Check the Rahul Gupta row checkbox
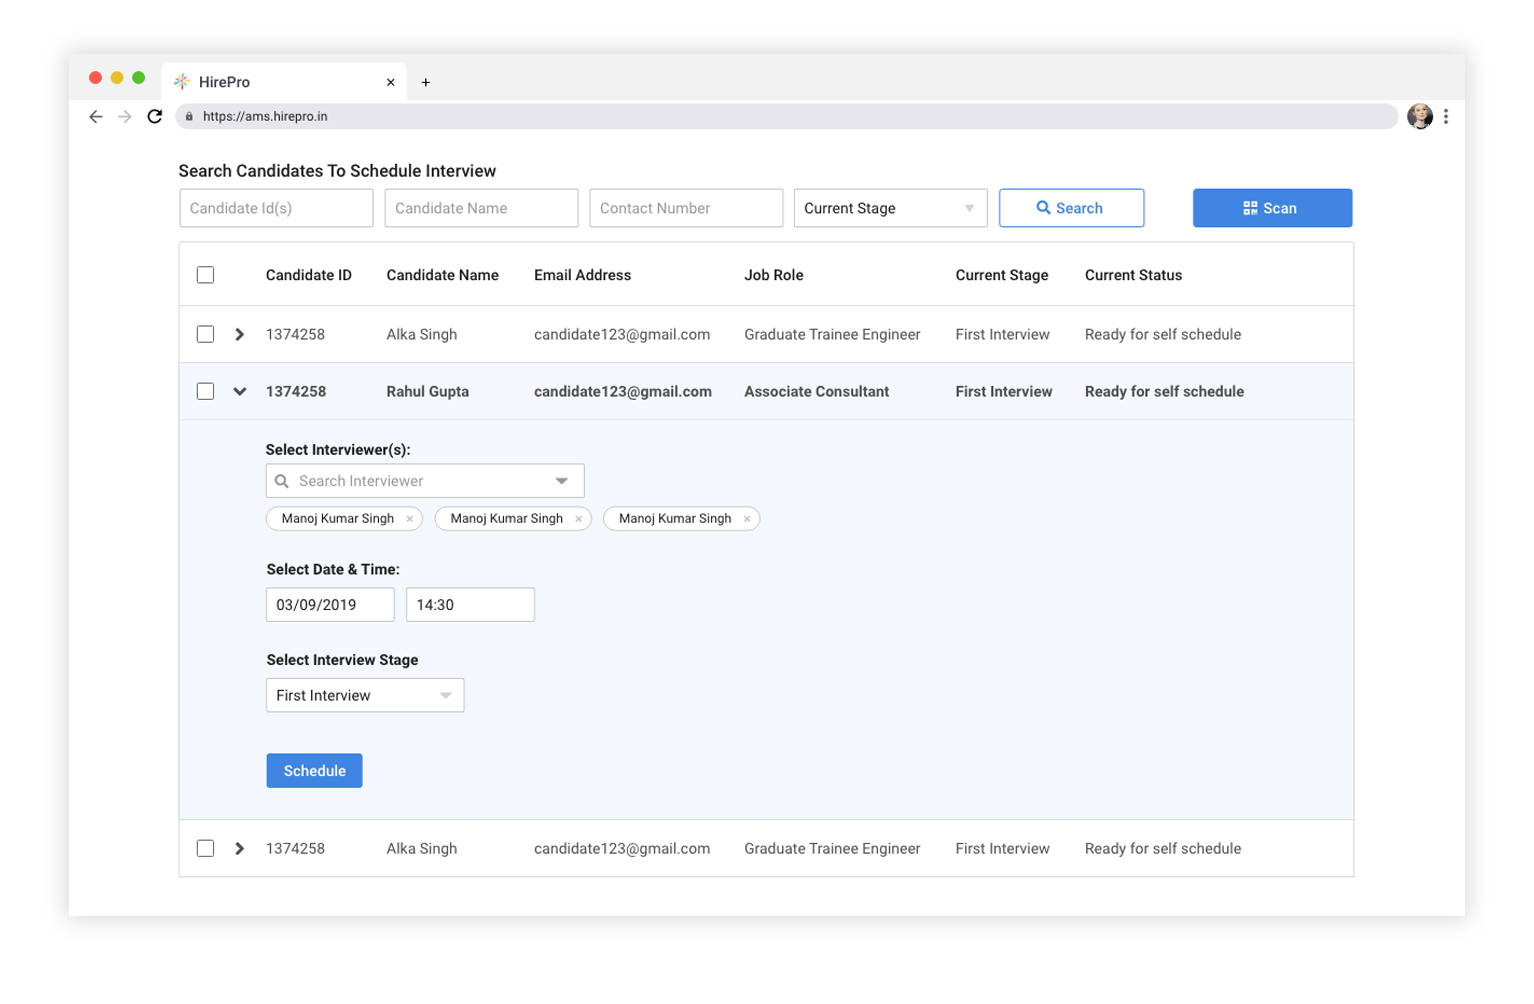 click(x=205, y=391)
